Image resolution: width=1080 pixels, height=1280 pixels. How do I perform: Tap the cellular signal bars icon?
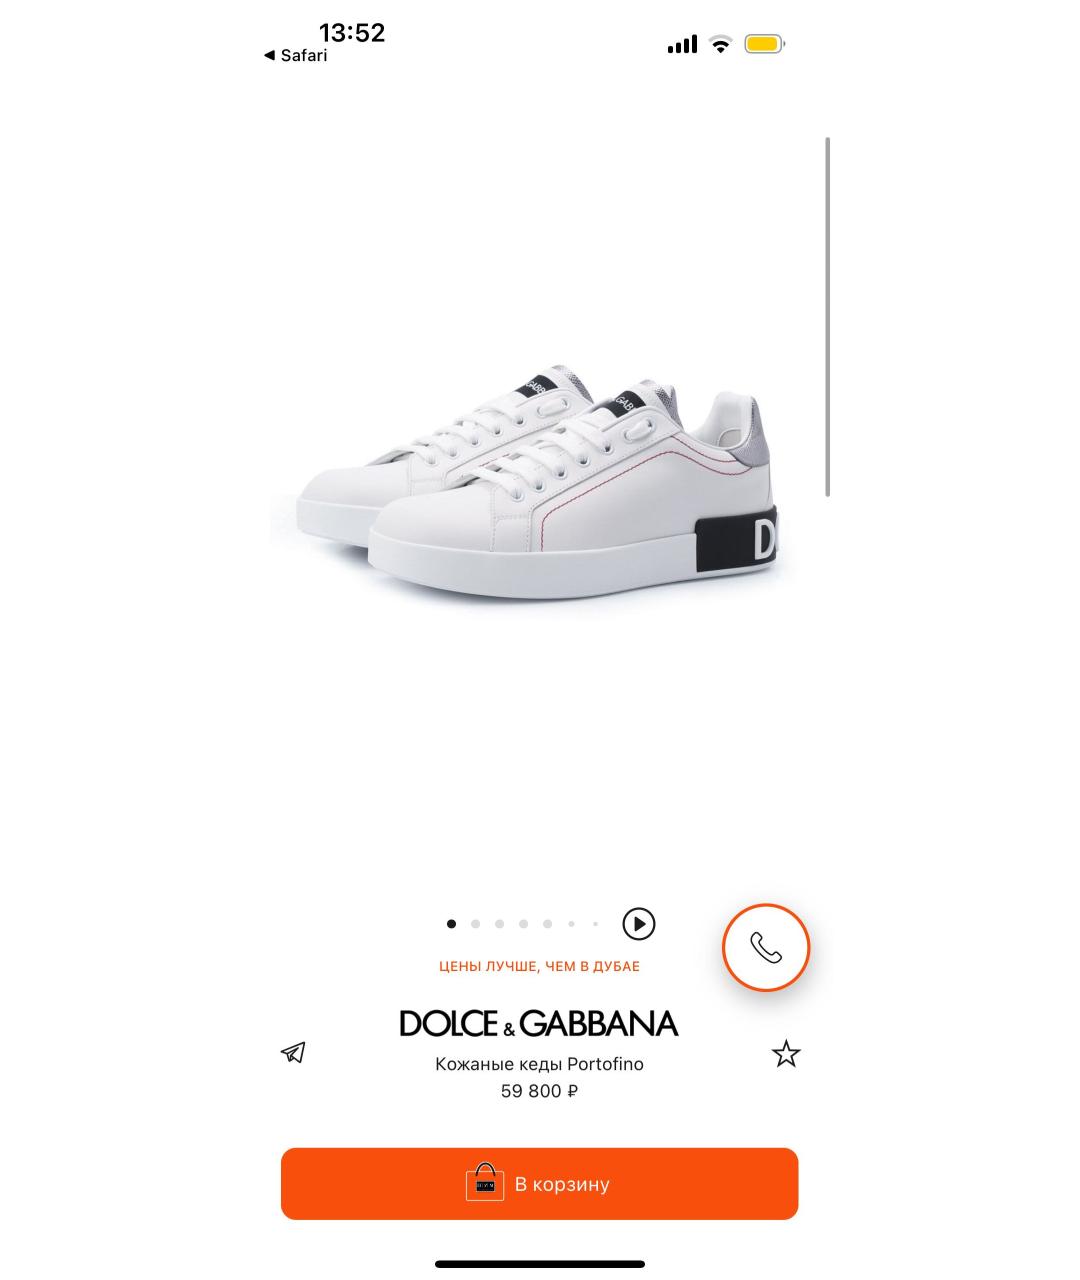point(682,44)
